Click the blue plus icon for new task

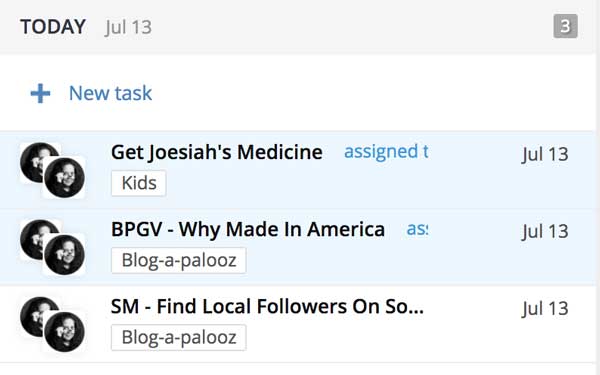(x=40, y=94)
